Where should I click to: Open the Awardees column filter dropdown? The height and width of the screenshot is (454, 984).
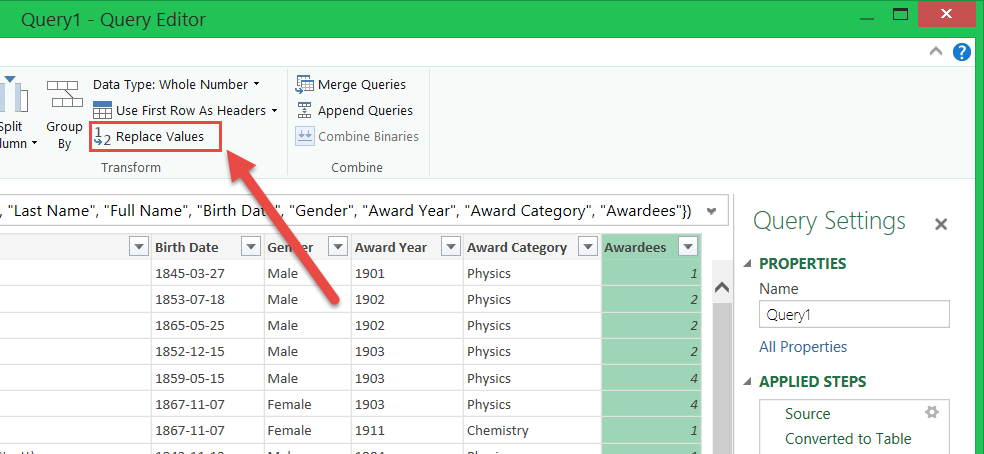(687, 247)
